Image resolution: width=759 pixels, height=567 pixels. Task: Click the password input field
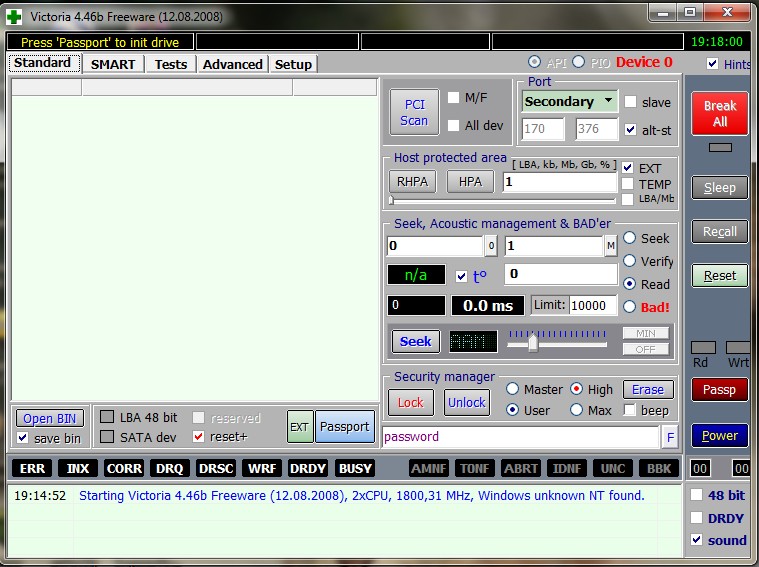520,437
